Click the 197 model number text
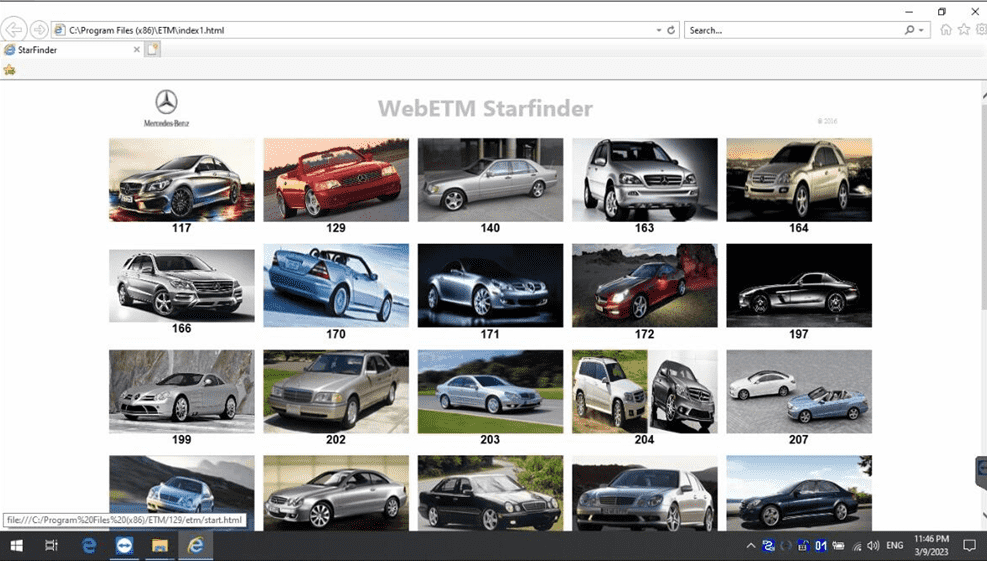The image size is (987, 561). [798, 334]
